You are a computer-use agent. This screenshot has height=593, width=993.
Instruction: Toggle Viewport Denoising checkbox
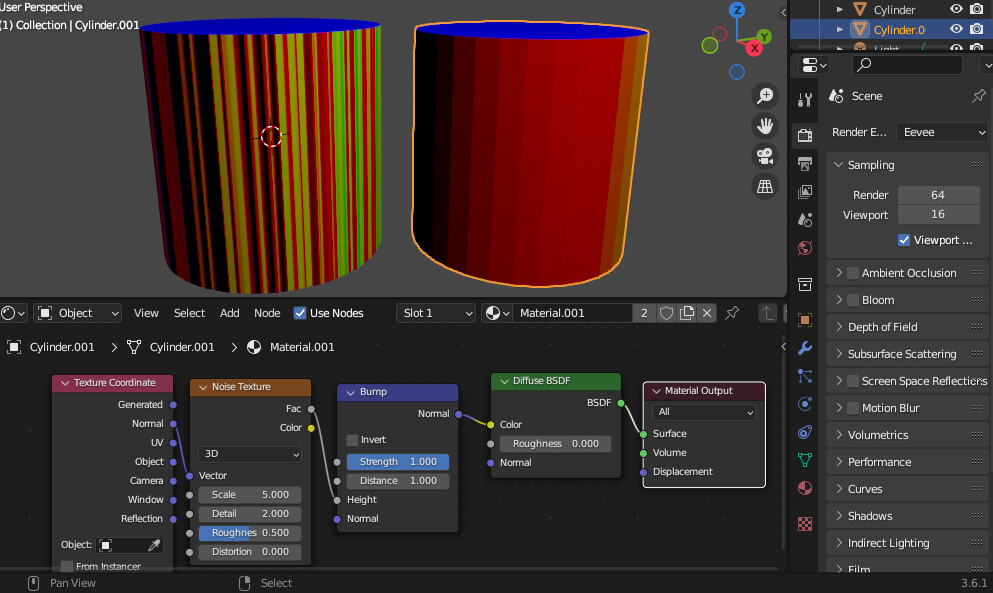[x=904, y=240]
